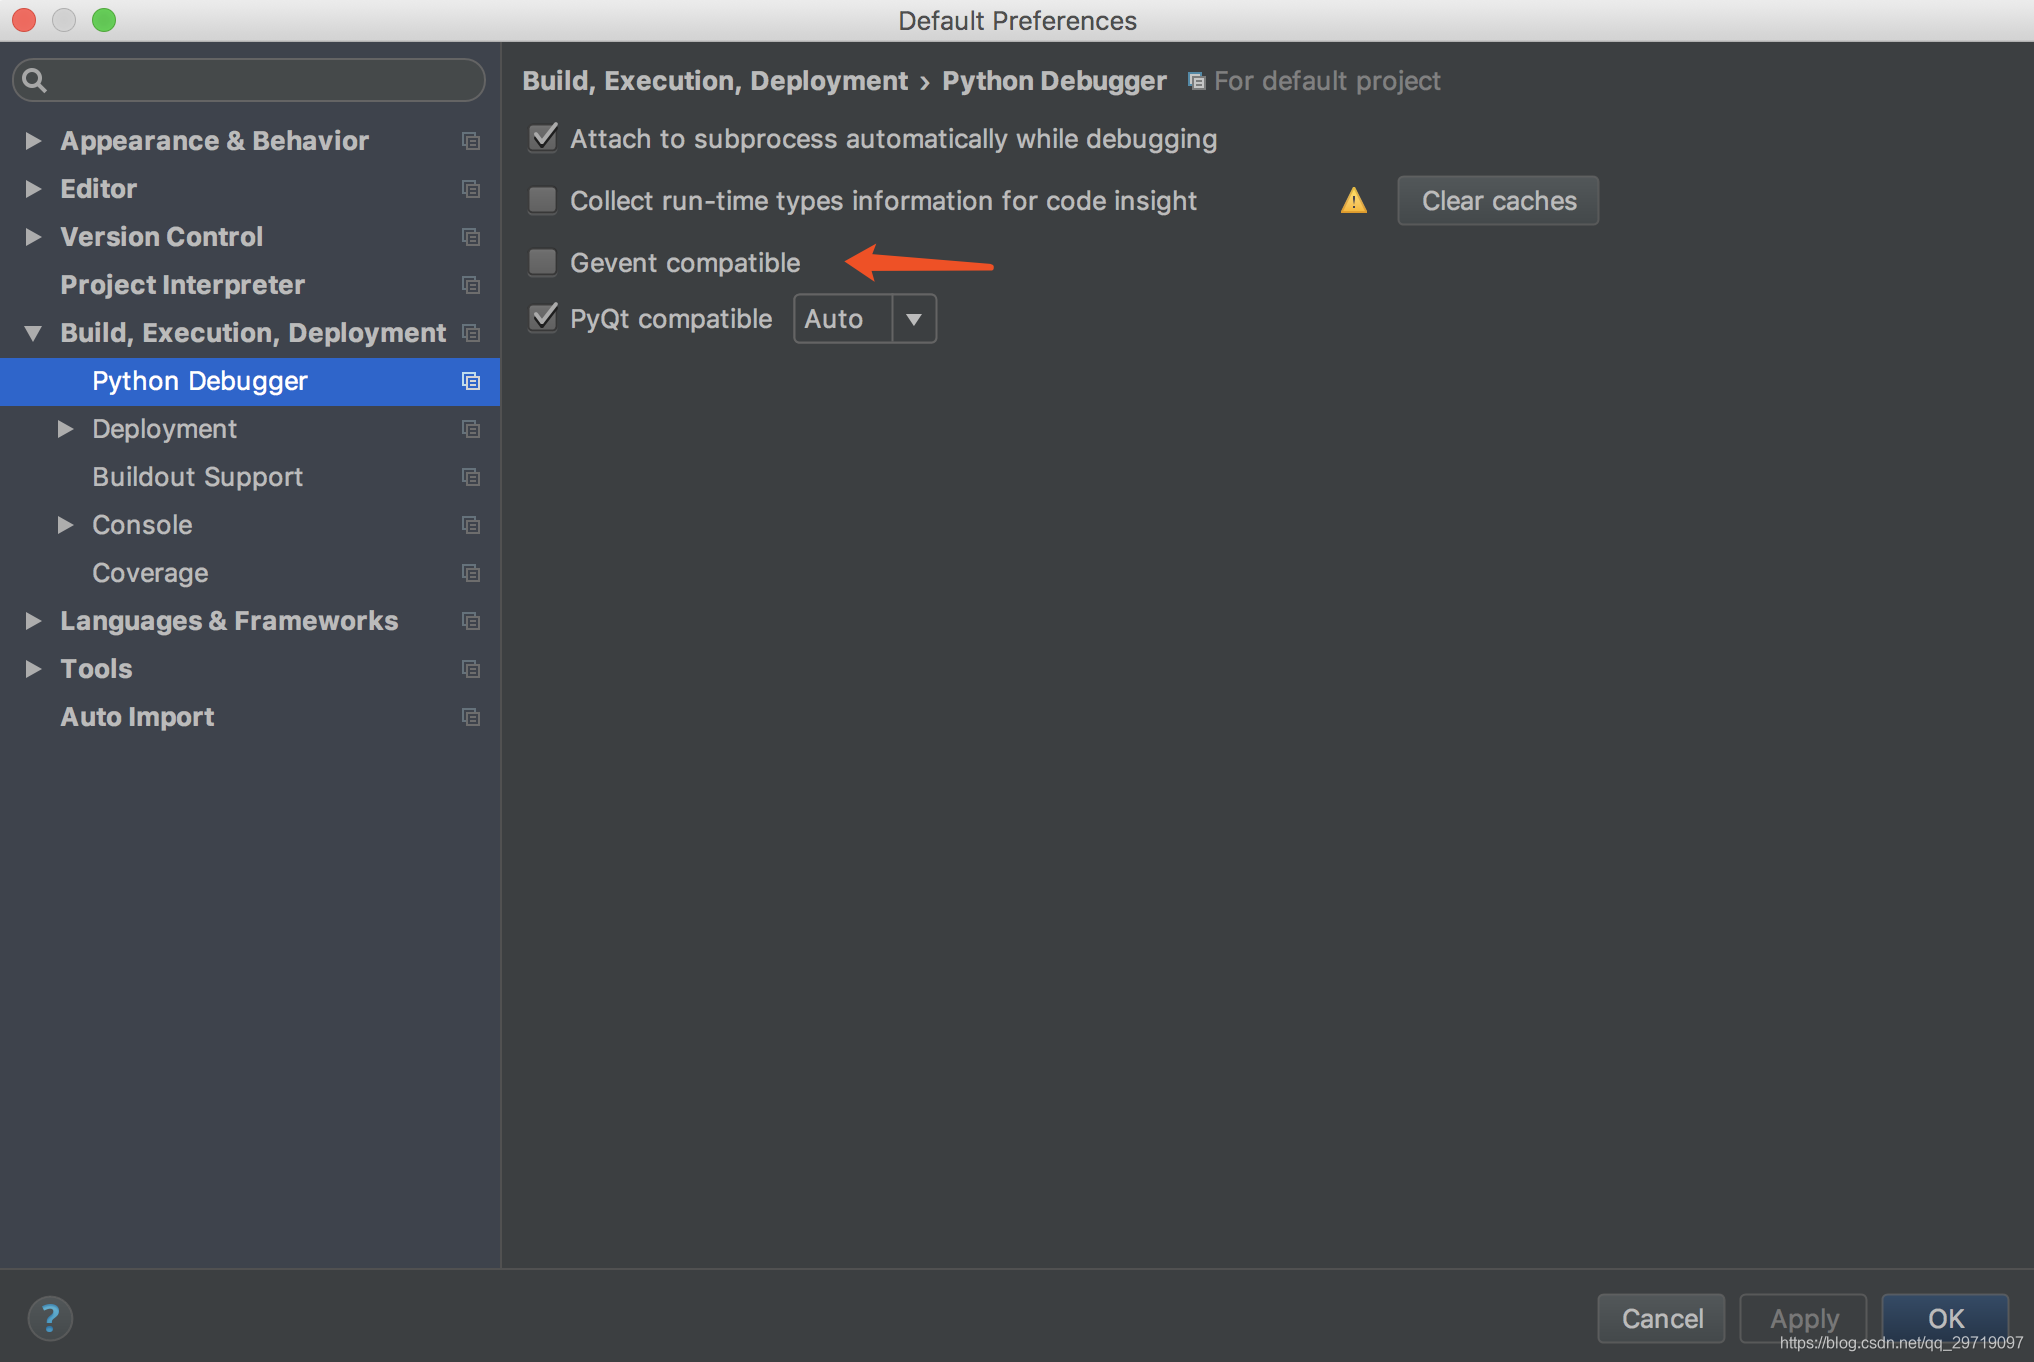Screen dimensions: 2034x1362
Task: Check Collect run-time types information for code insight
Action: point(542,200)
